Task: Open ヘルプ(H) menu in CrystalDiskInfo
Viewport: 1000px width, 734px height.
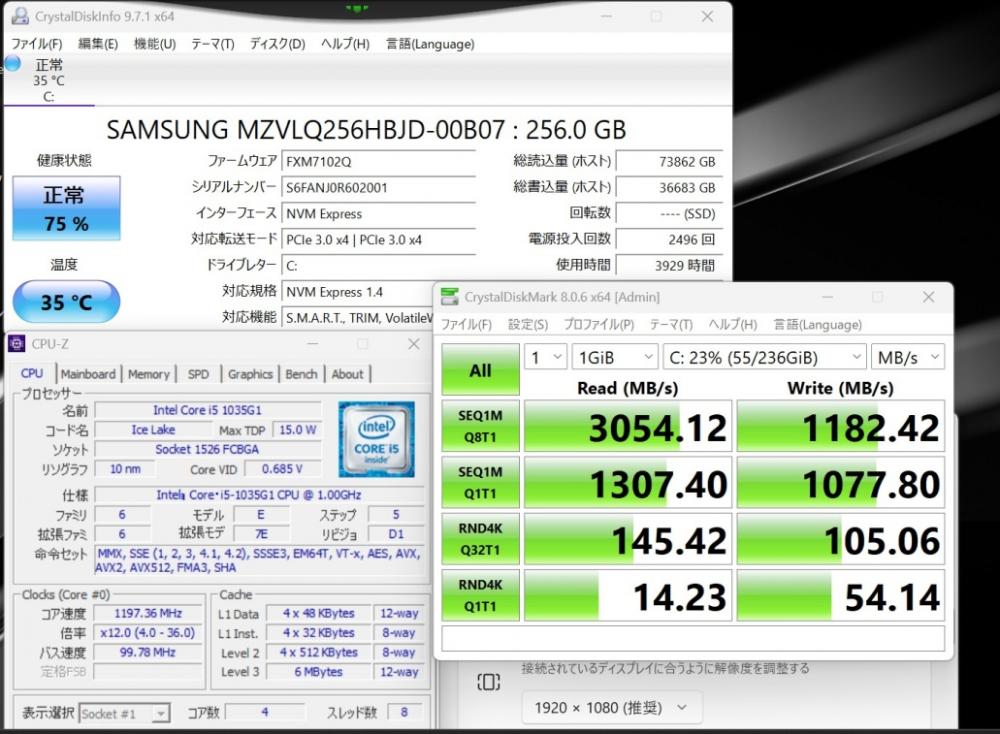Action: [345, 44]
